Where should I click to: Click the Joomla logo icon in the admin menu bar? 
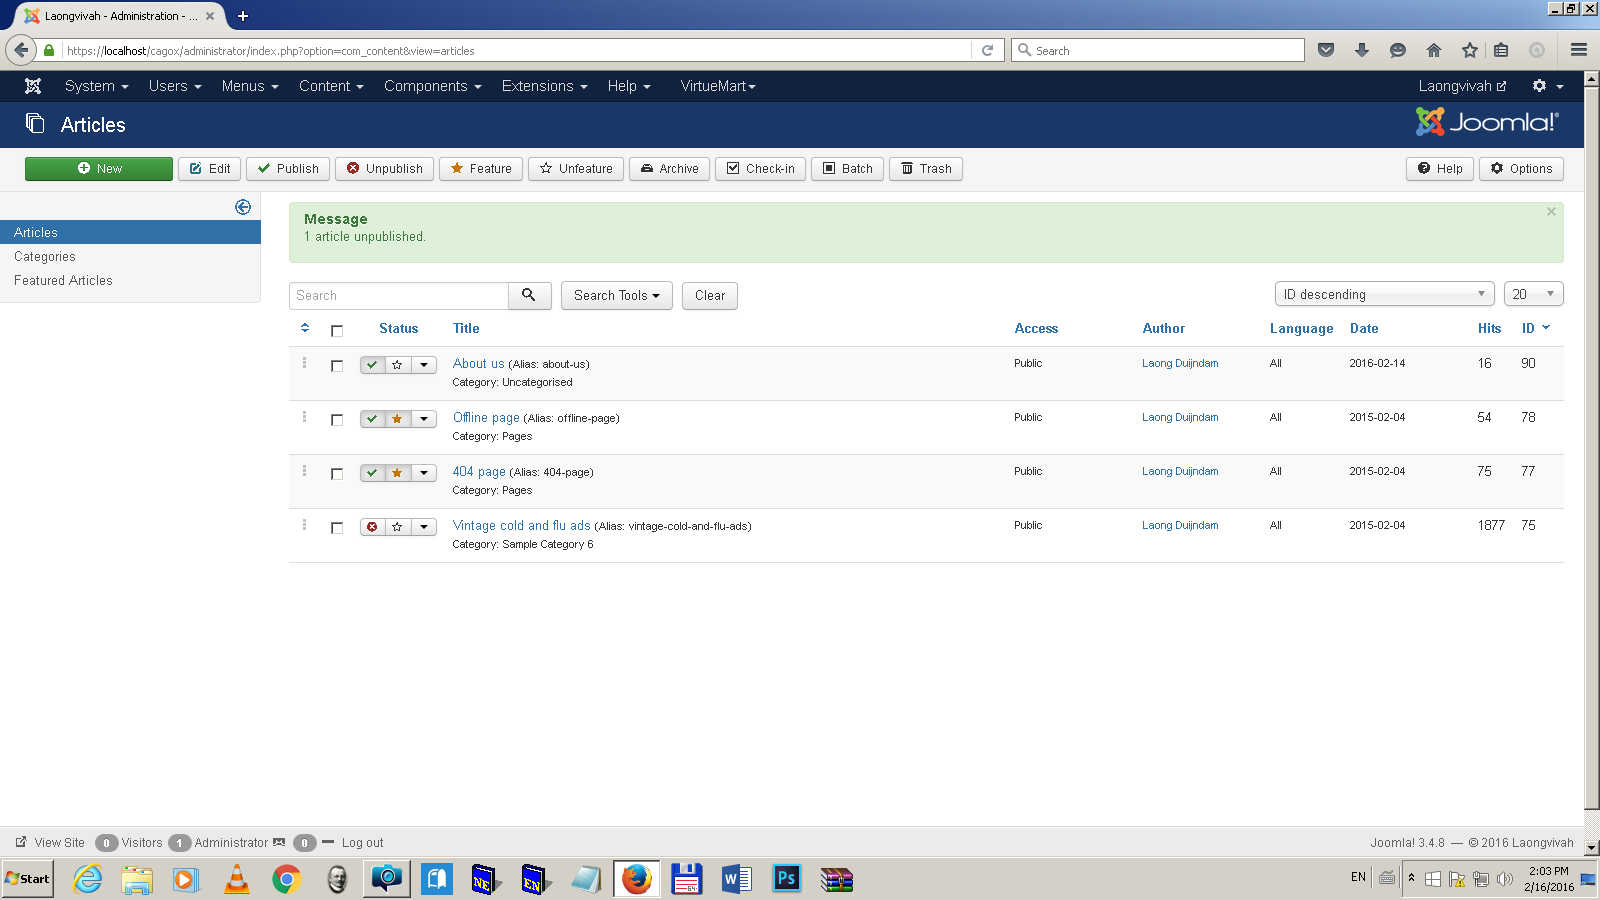33,86
